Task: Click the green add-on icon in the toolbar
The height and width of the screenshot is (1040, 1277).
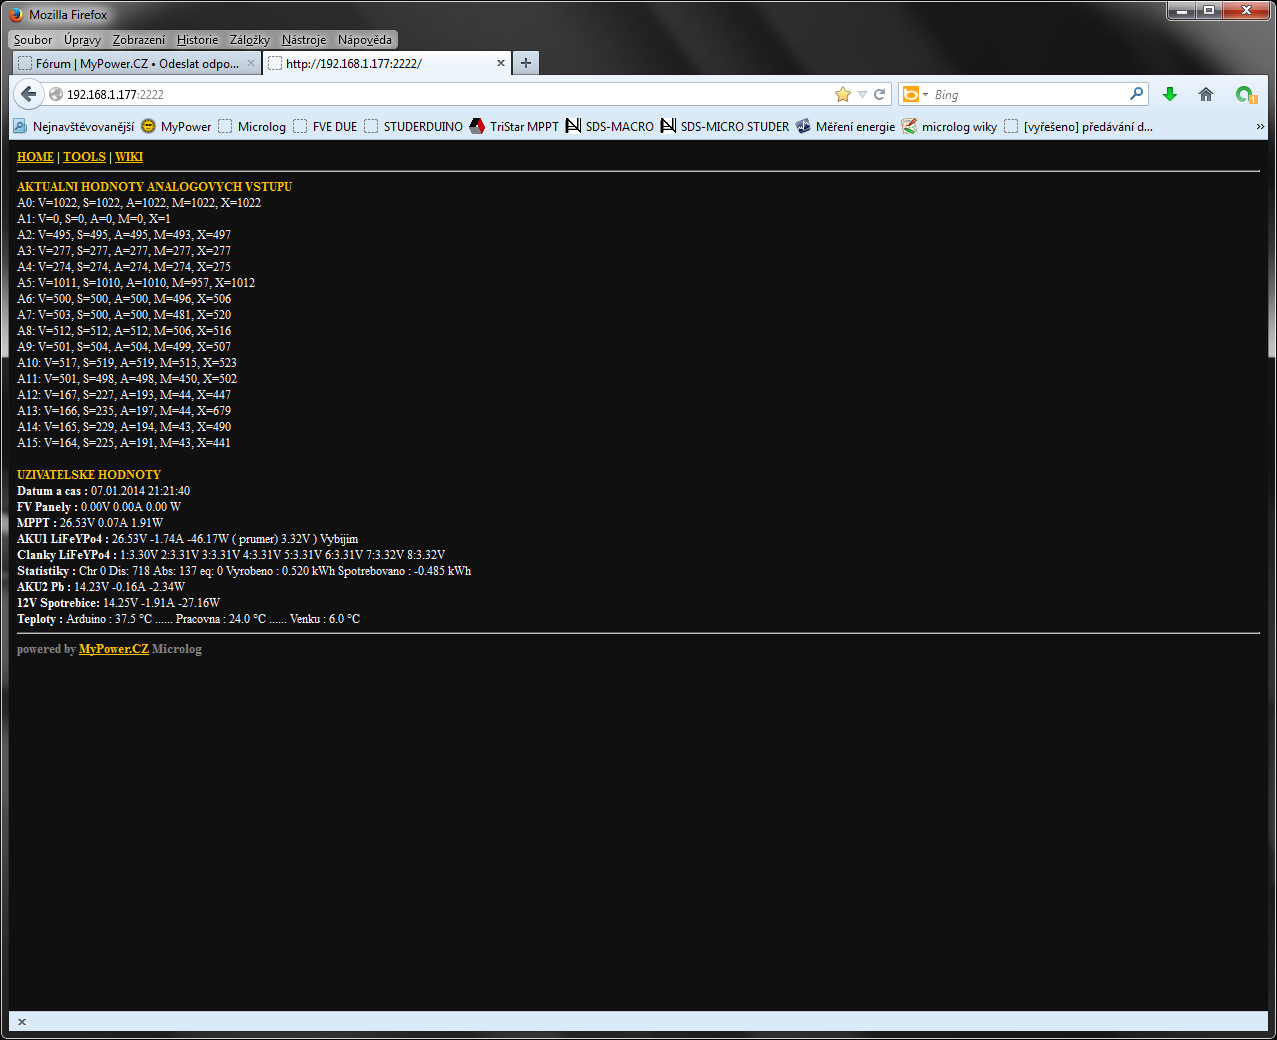Action: coord(1244,94)
